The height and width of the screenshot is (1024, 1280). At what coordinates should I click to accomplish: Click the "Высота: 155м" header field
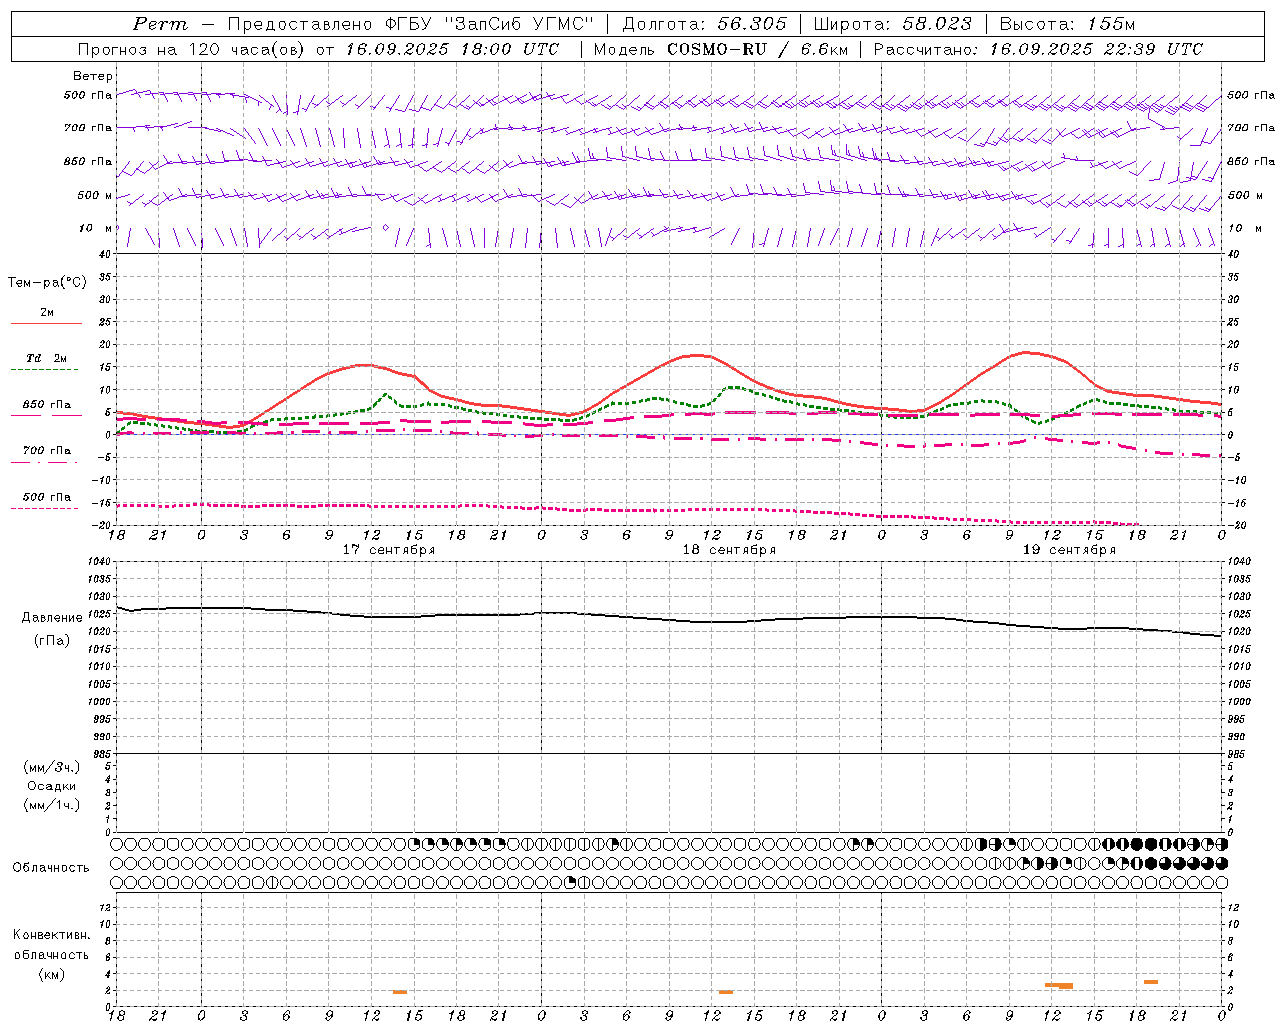tap(1068, 24)
